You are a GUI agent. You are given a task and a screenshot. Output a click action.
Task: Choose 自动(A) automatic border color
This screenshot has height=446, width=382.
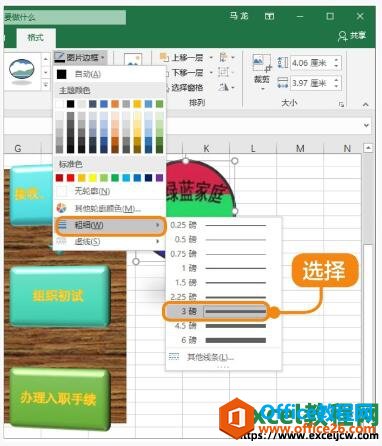tap(109, 74)
